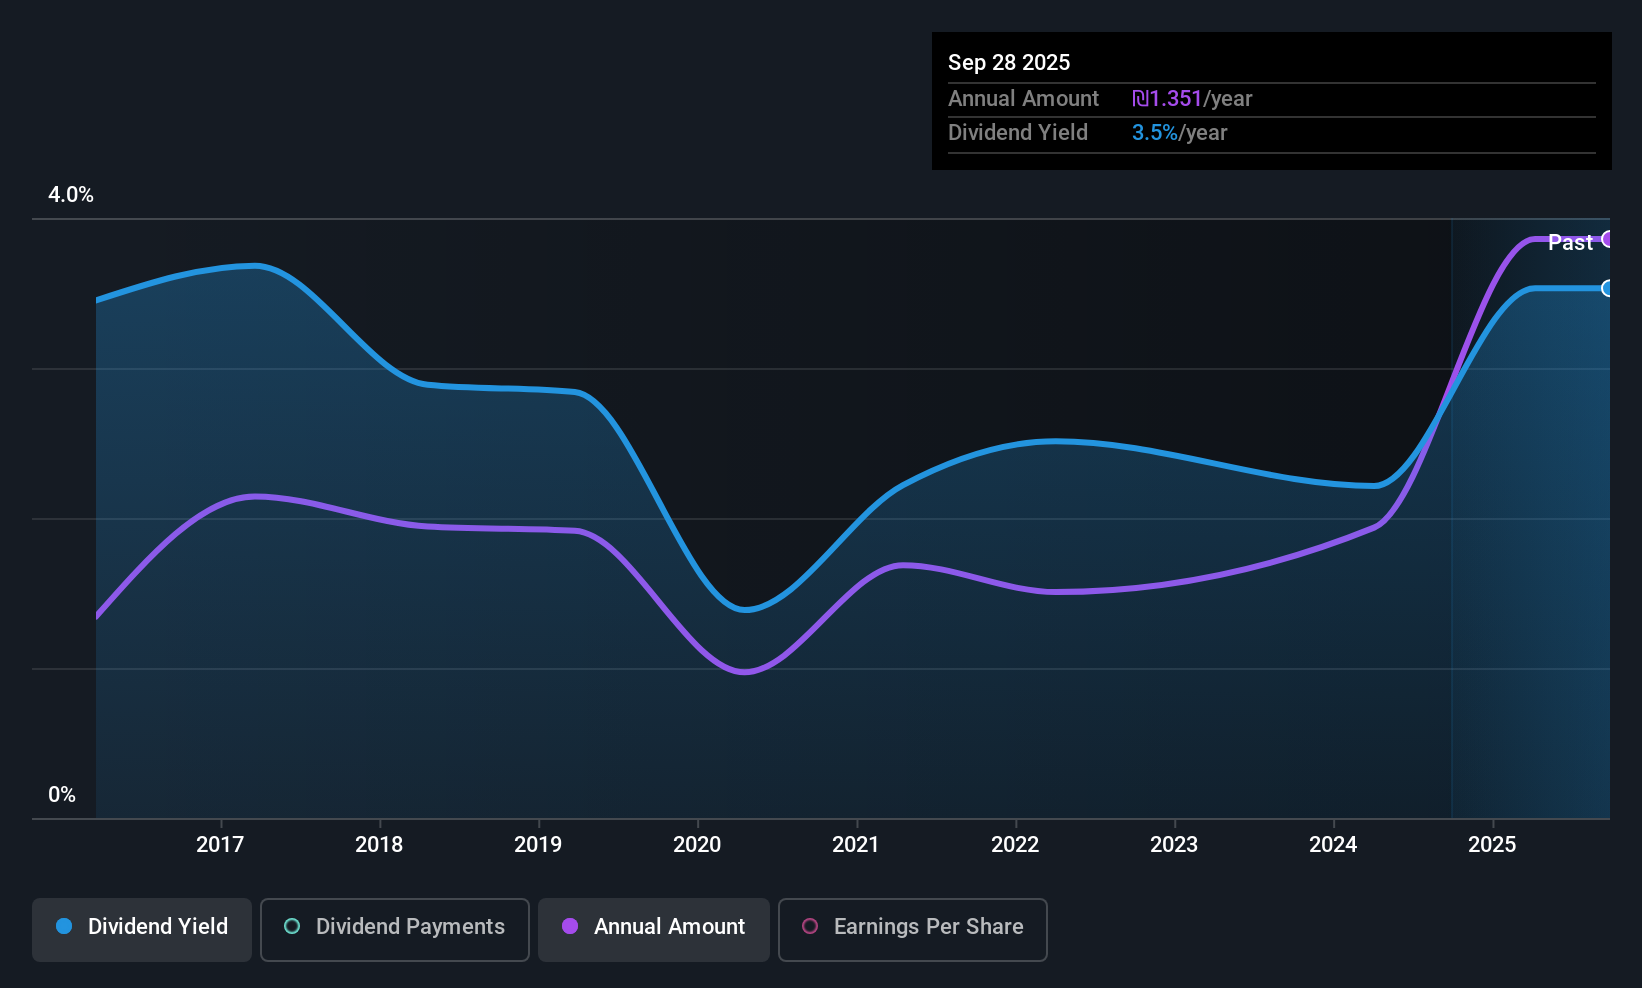The width and height of the screenshot is (1642, 988).
Task: Toggle the Dividend Yield legend button
Action: tap(142, 929)
